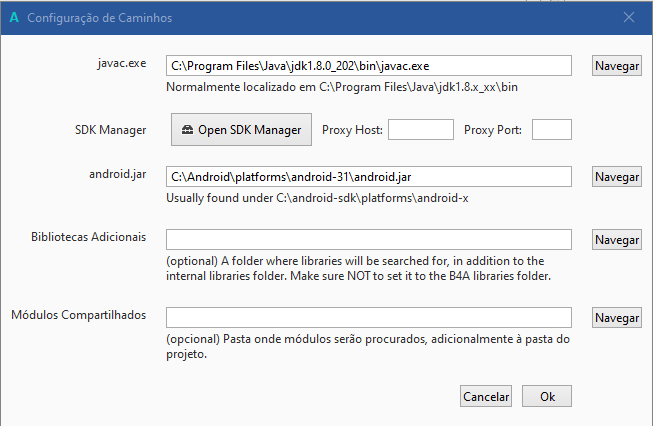Viewport: 653px width, 426px height.
Task: Click the Bibliotecas Adicionais folder field
Action: (368, 239)
